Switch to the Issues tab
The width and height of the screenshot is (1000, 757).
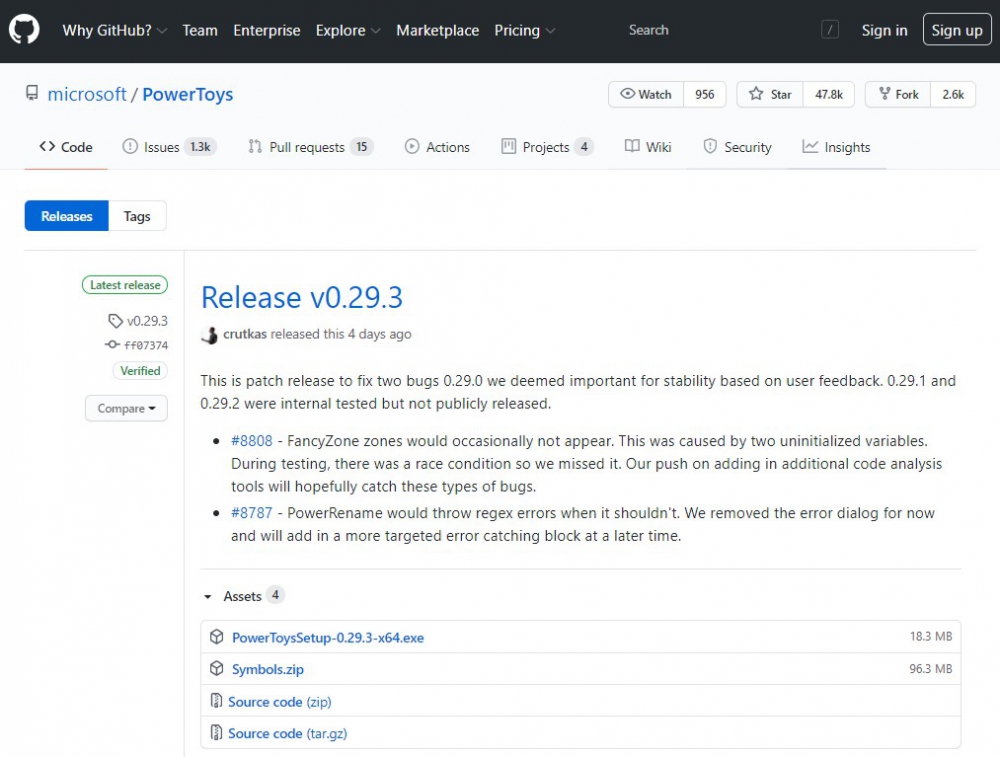coord(170,147)
